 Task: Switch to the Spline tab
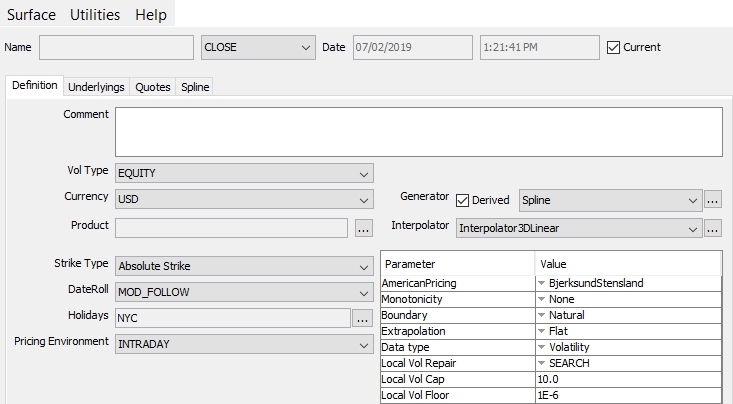click(x=195, y=87)
